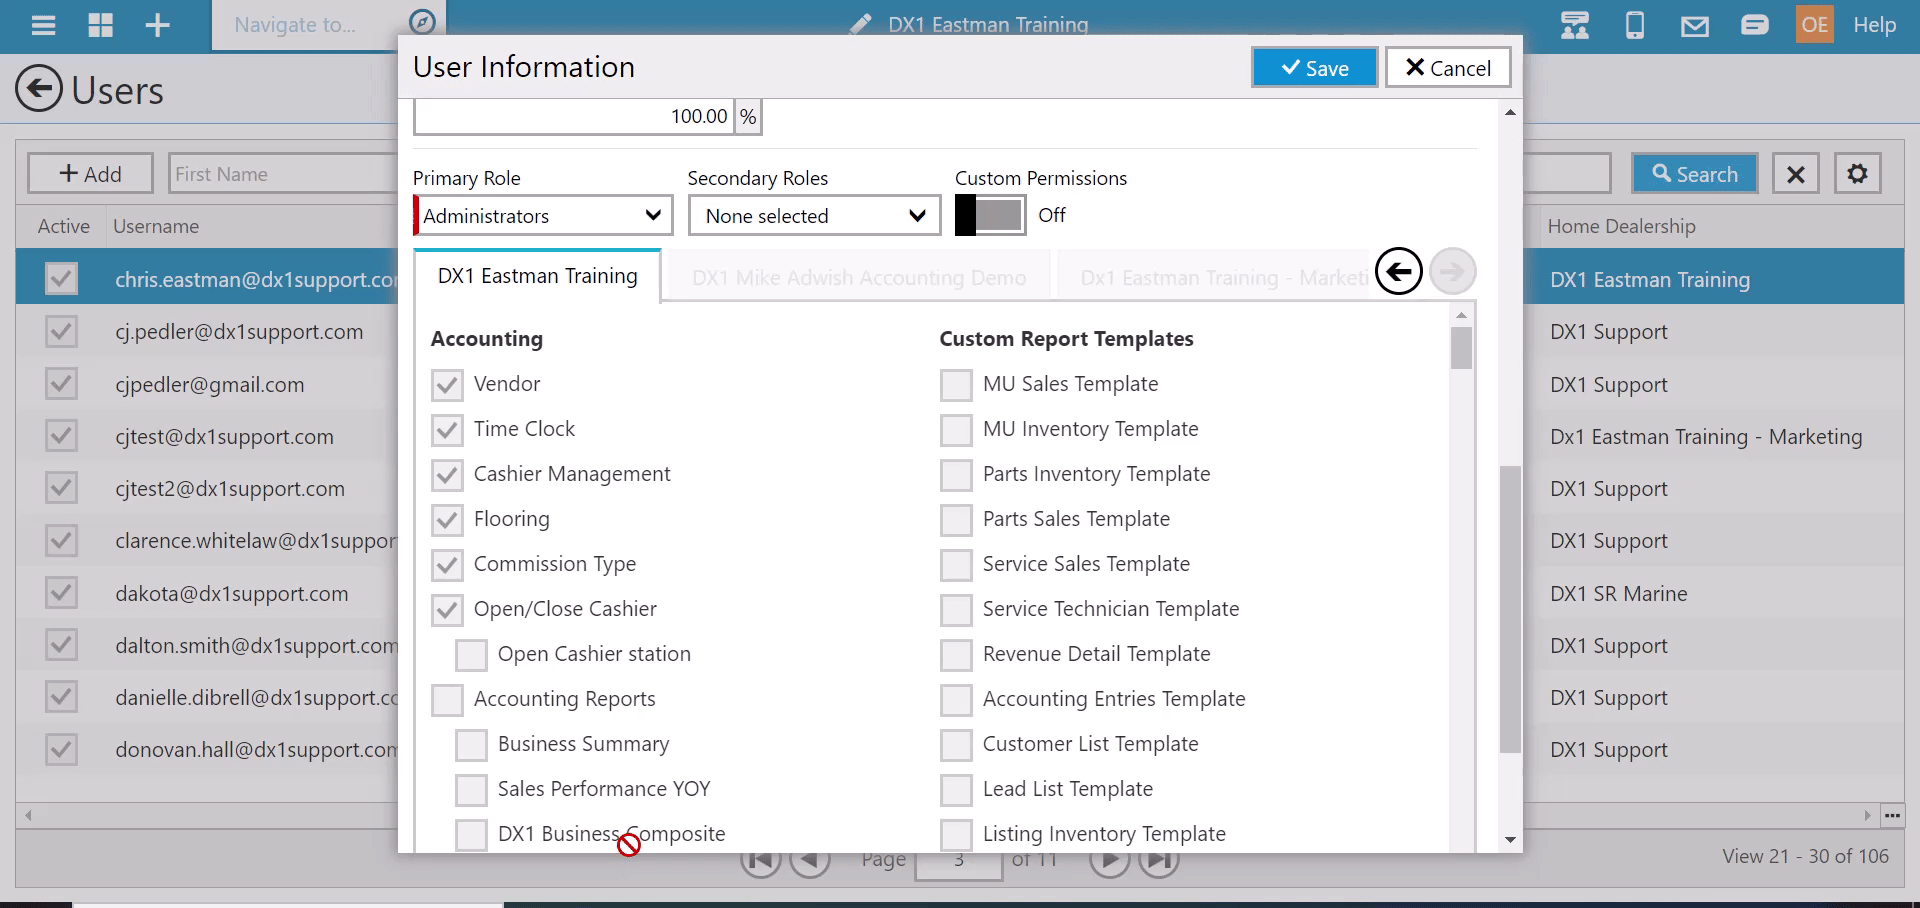The height and width of the screenshot is (908, 1920).
Task: Click the three-dots button at grid corner
Action: click(x=1892, y=816)
